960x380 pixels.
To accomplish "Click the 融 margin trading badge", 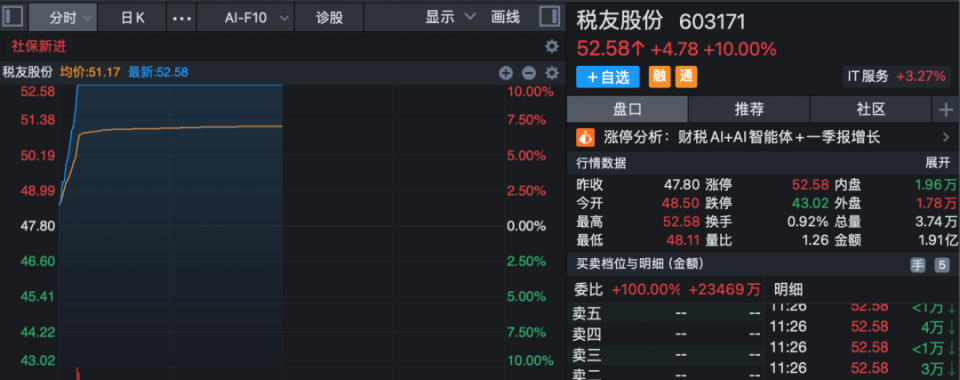I will tap(659, 76).
